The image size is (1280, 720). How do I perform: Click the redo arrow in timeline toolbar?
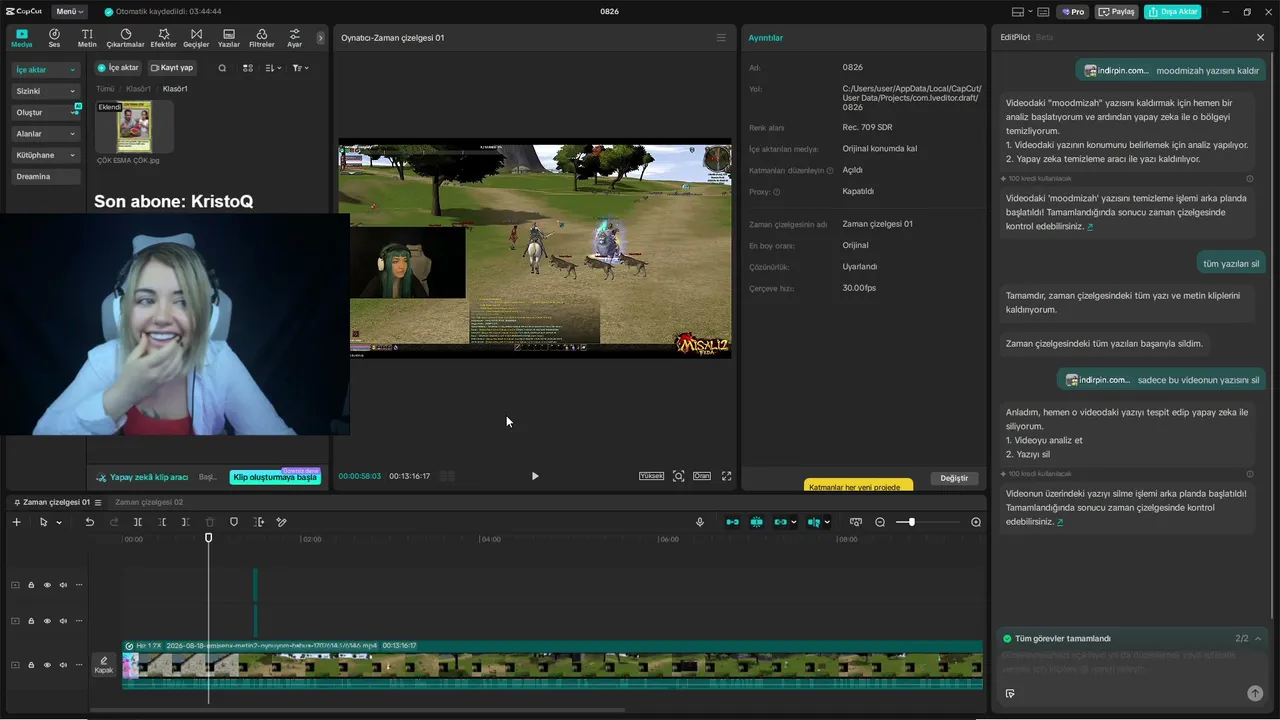tap(113, 522)
